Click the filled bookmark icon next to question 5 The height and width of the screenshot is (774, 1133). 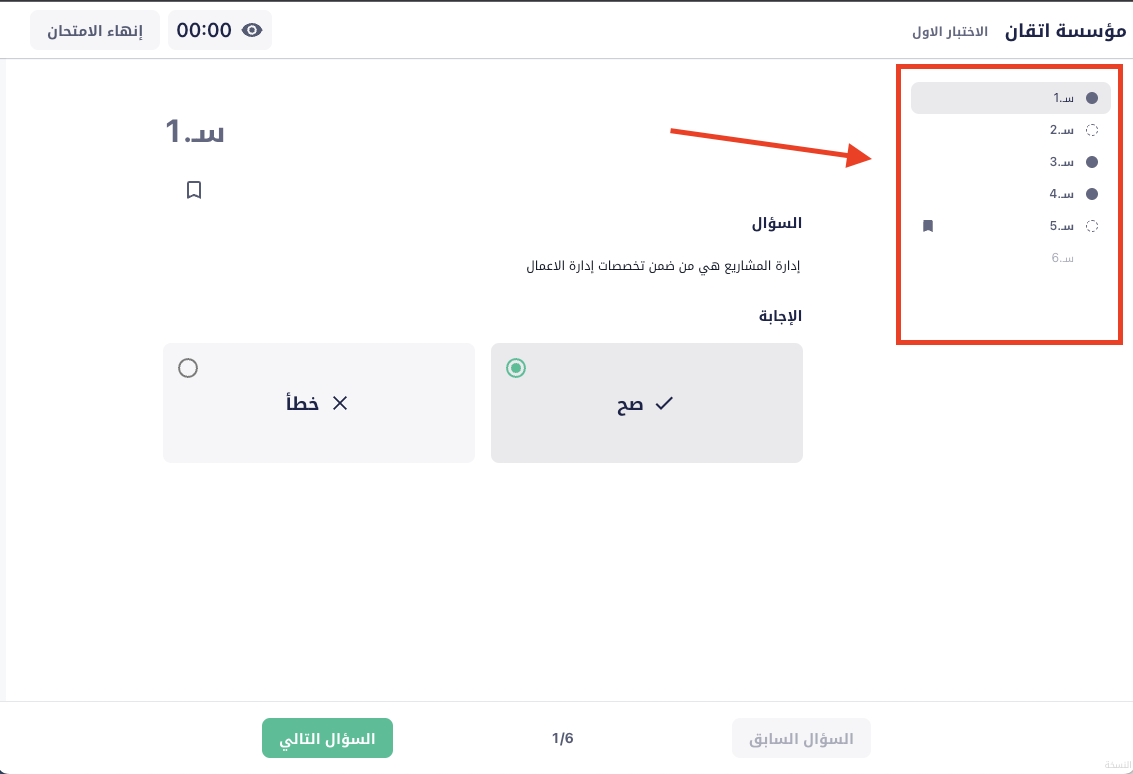pyautogui.click(x=929, y=226)
